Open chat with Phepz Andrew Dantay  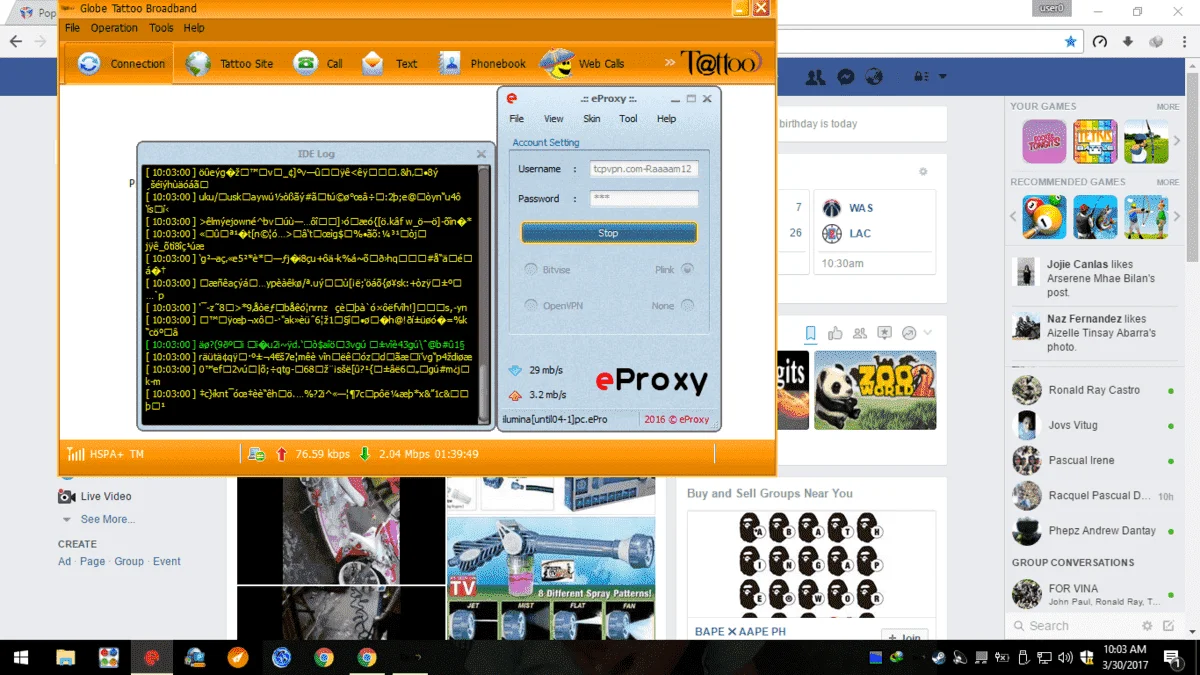coord(1094,531)
